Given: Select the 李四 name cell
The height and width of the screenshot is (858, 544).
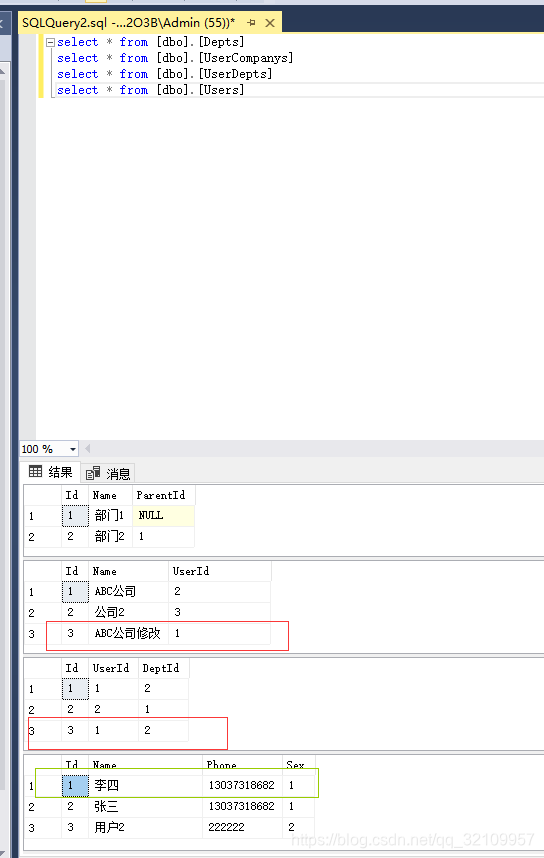Looking at the screenshot, I should 146,785.
